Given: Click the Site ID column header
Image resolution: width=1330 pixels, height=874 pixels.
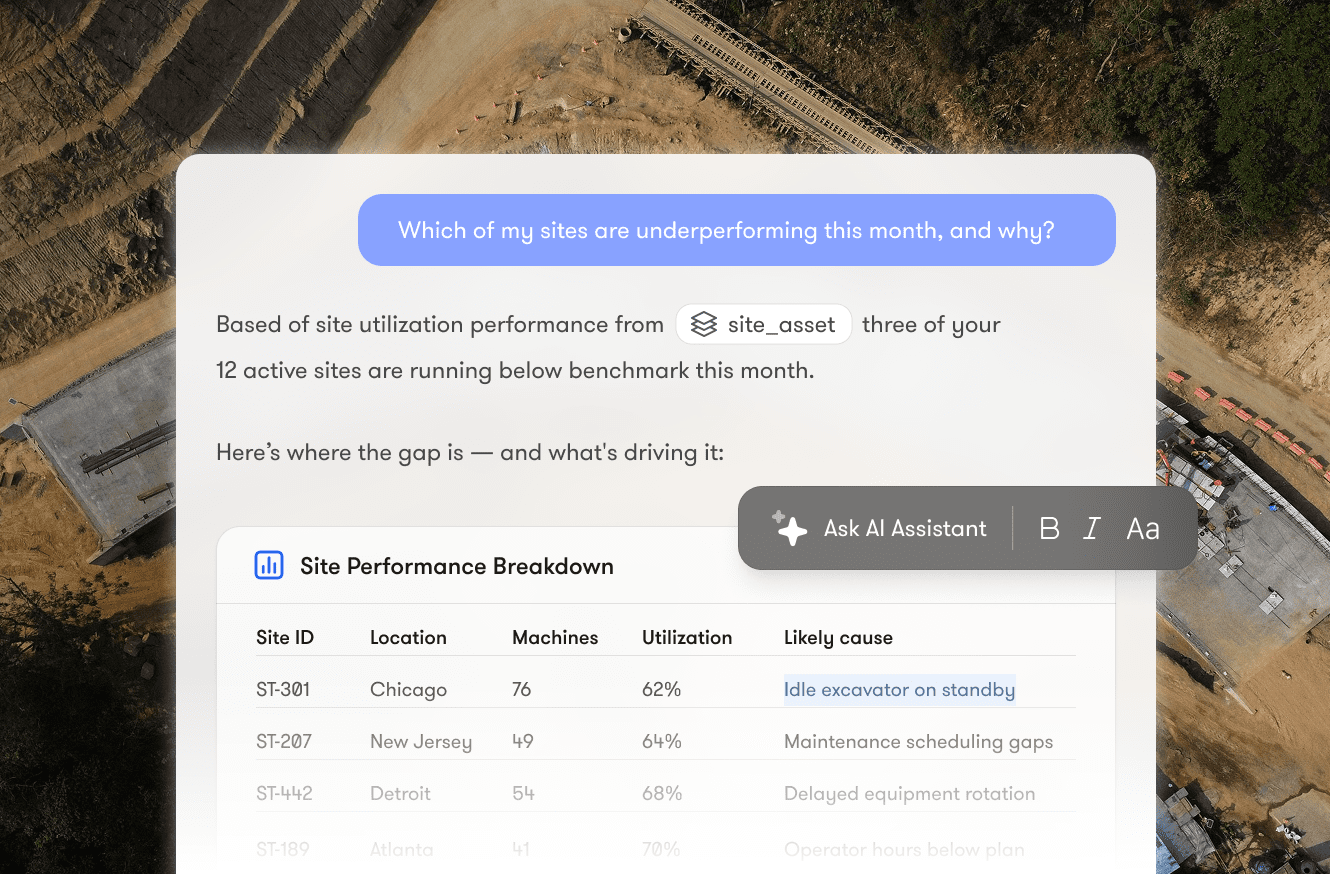Looking at the screenshot, I should (x=285, y=638).
